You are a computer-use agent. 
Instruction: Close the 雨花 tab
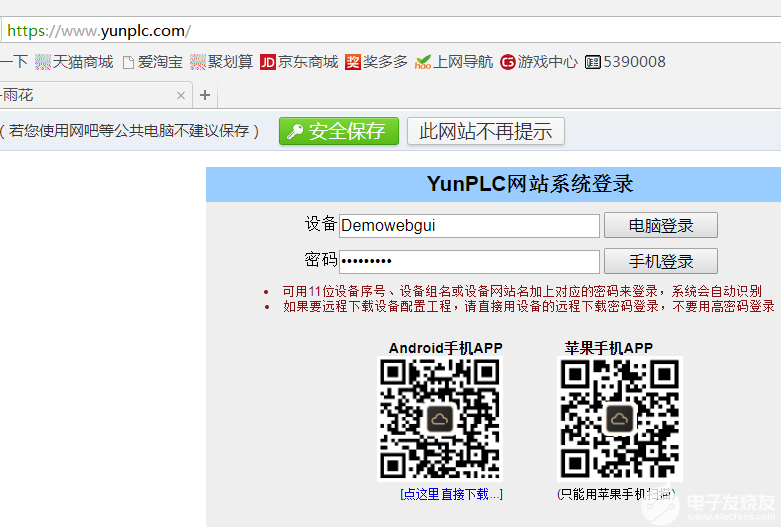[x=181, y=96]
